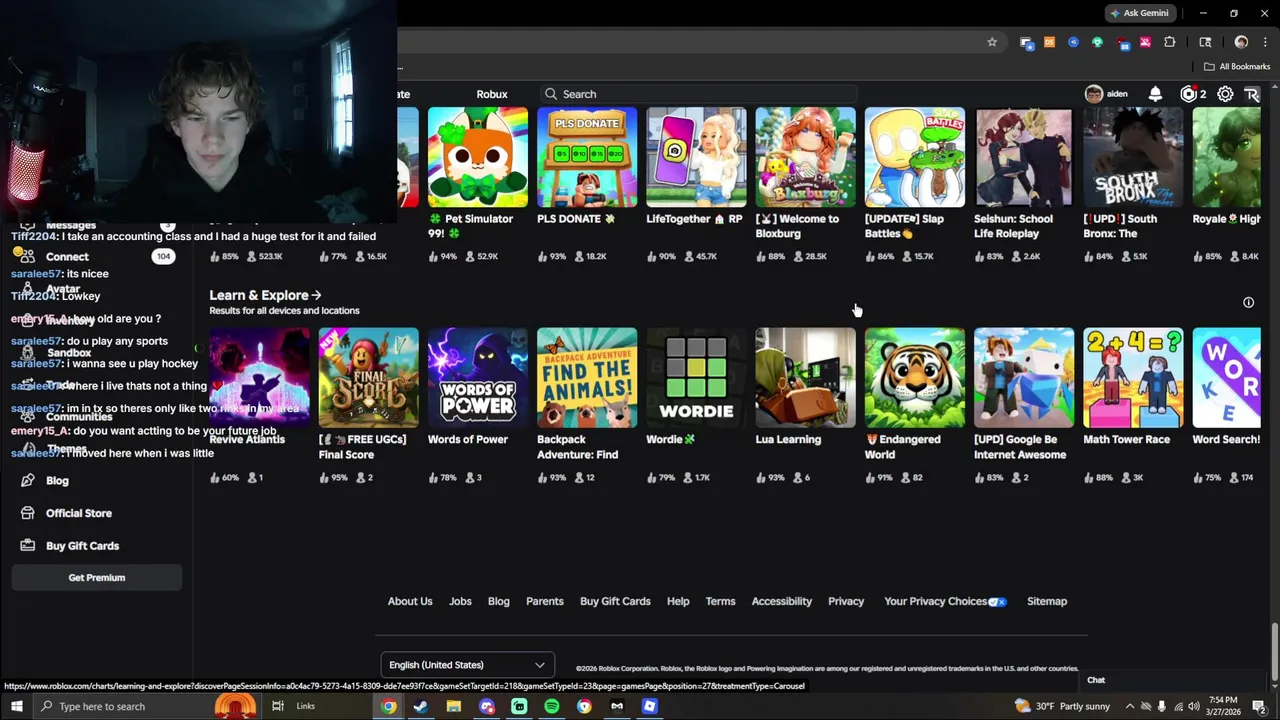Click the RoPro extension icon in Roblox header

[x=1251, y=94]
